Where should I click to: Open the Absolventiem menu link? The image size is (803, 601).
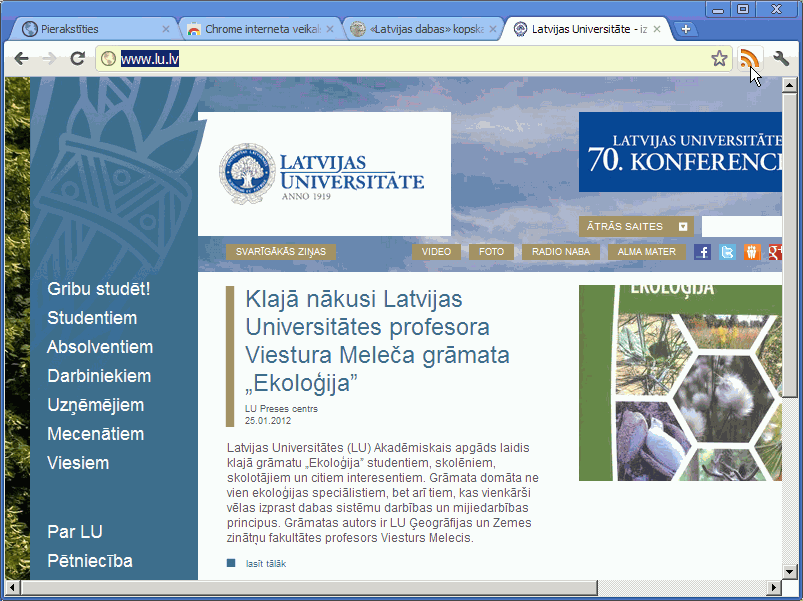point(100,347)
